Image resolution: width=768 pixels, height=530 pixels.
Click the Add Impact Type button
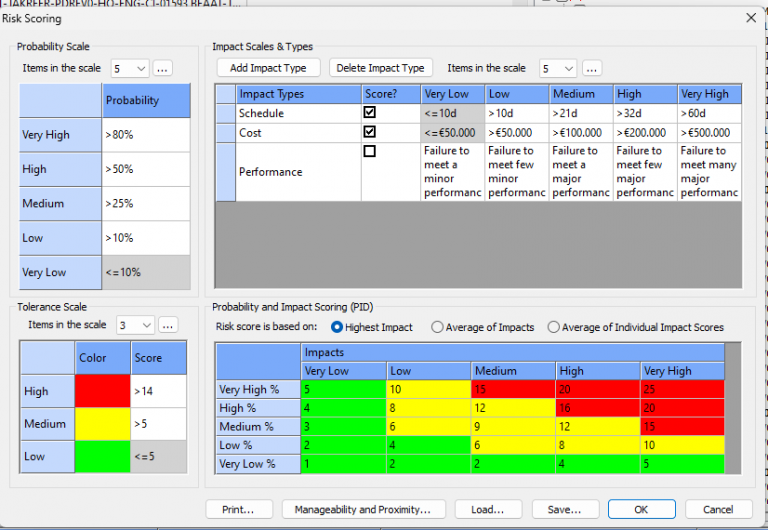pyautogui.click(x=268, y=68)
